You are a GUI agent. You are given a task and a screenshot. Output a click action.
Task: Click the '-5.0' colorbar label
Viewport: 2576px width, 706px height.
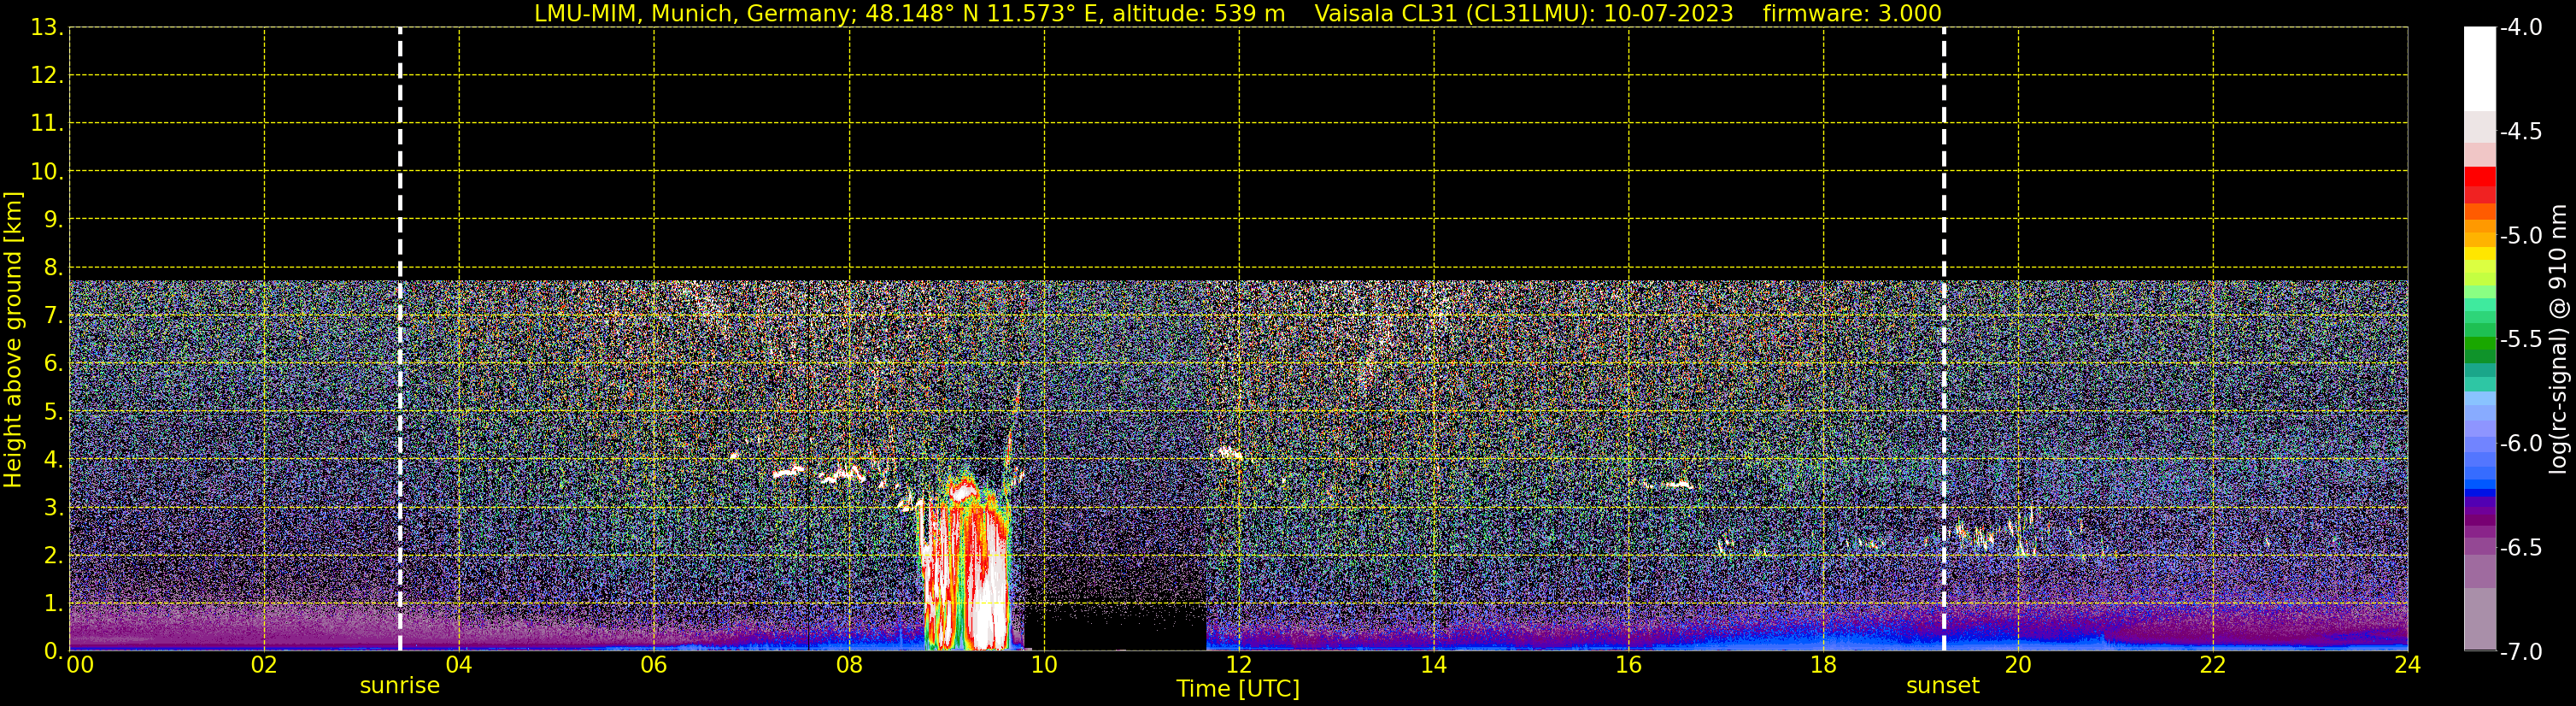point(2520,236)
